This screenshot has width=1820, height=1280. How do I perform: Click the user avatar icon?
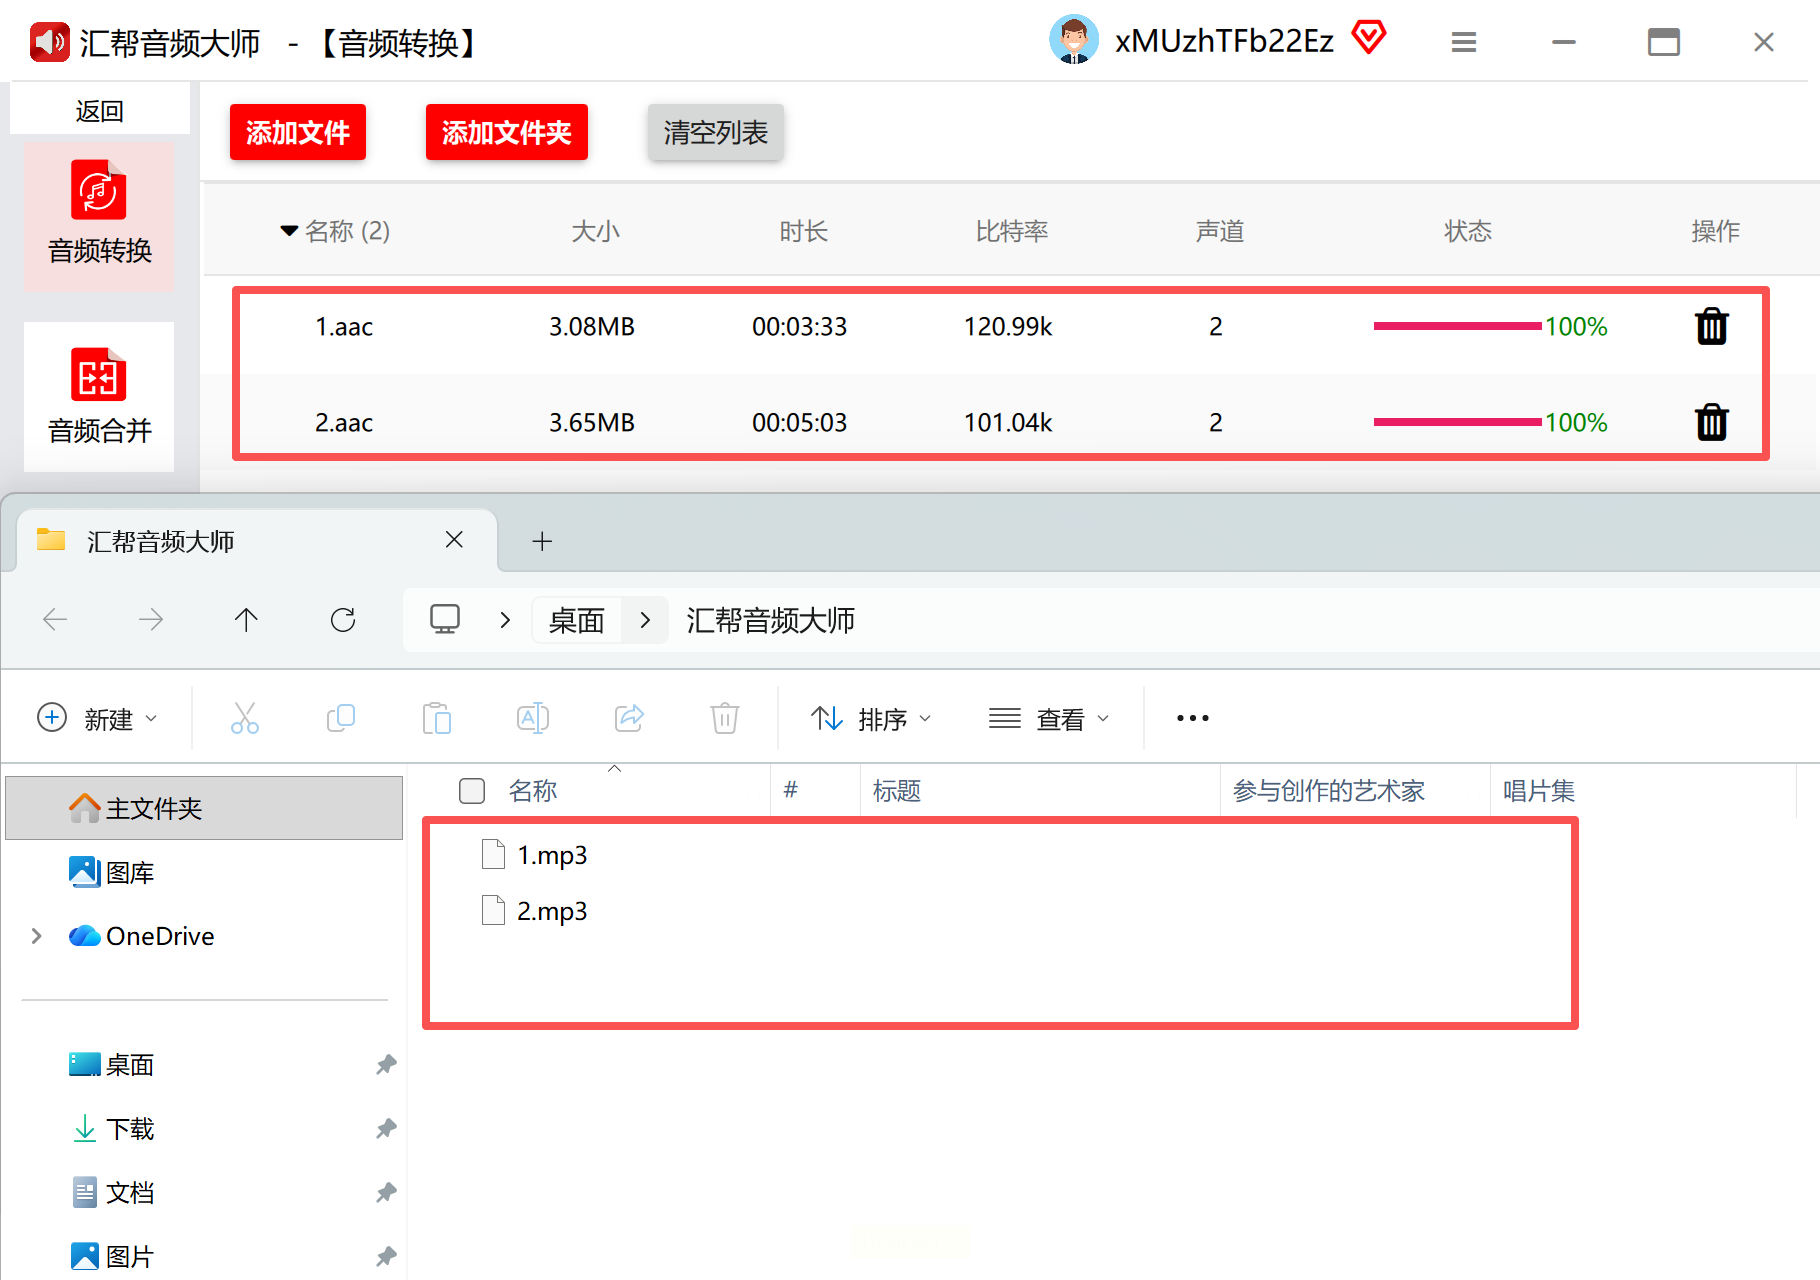pyautogui.click(x=1073, y=41)
